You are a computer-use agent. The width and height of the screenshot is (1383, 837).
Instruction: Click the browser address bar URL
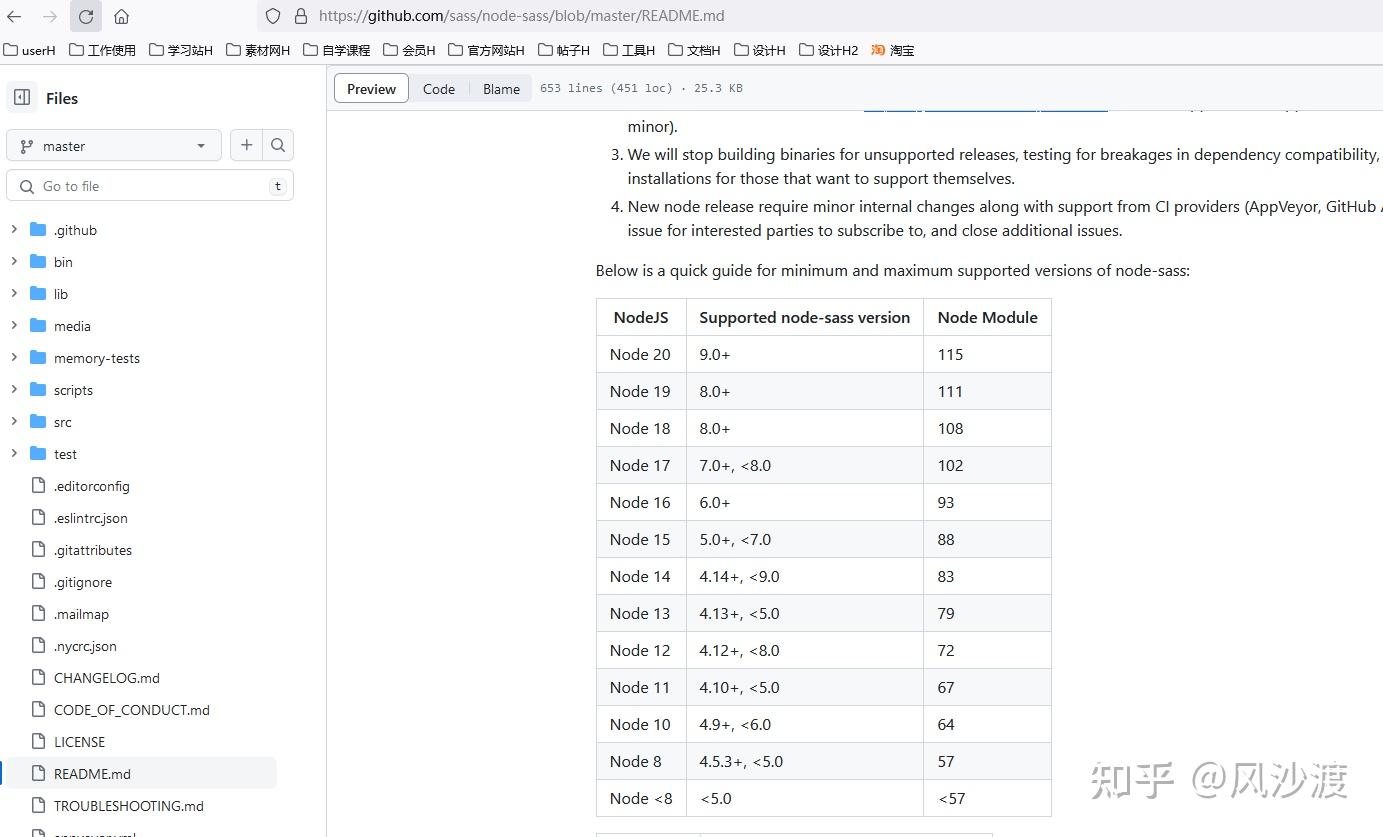point(521,16)
